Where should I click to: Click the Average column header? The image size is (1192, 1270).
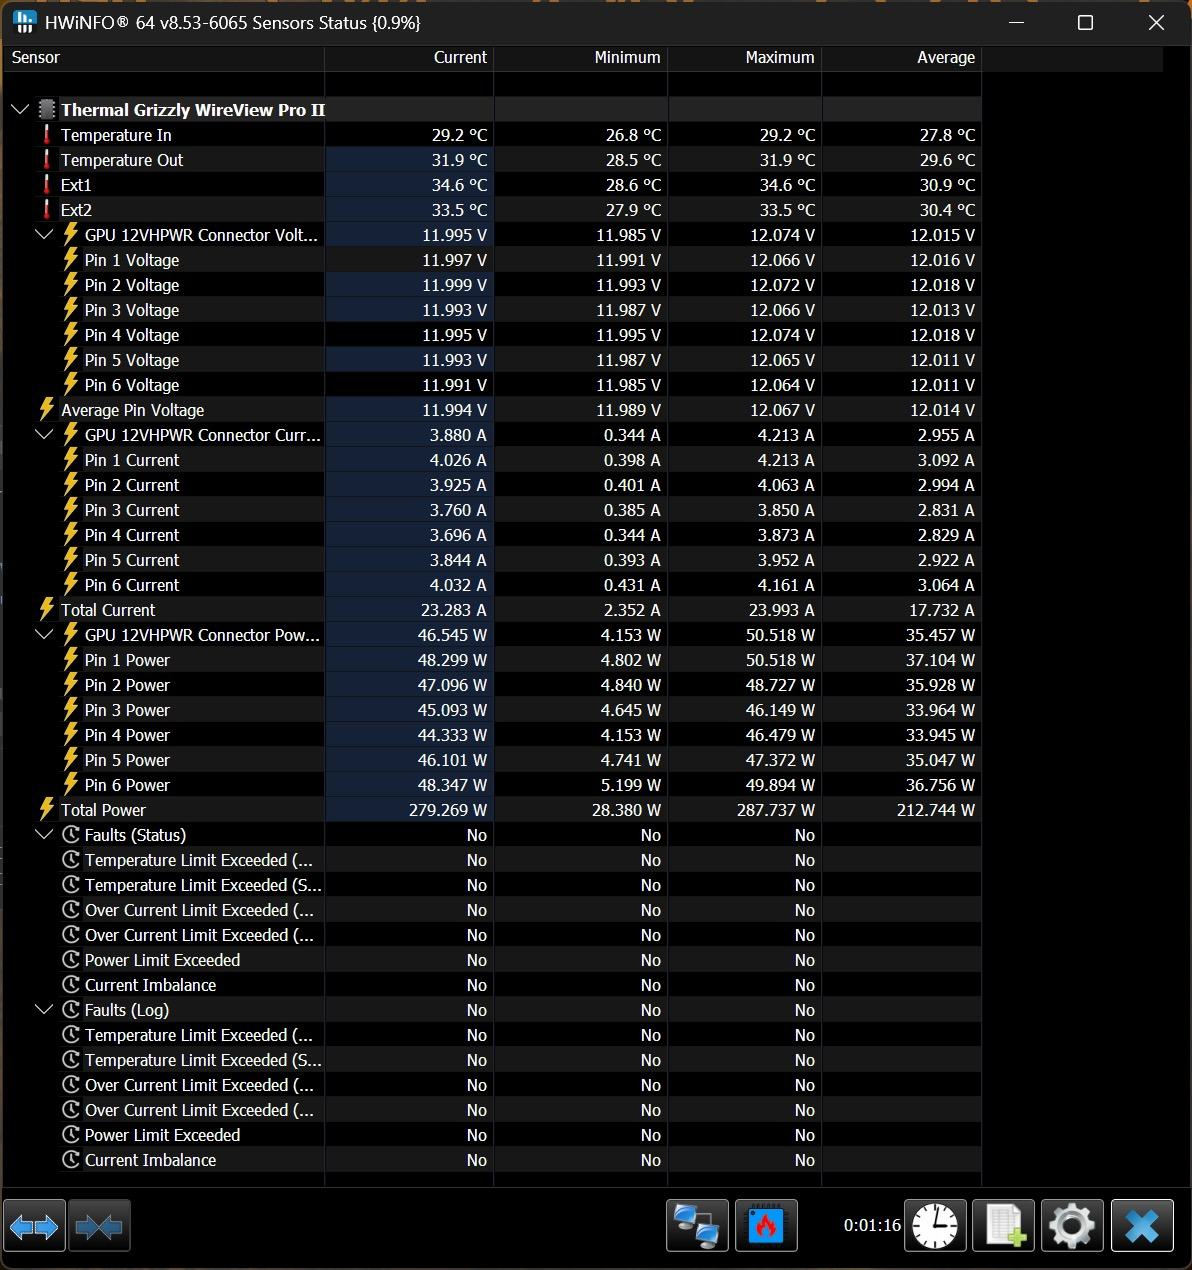point(902,58)
